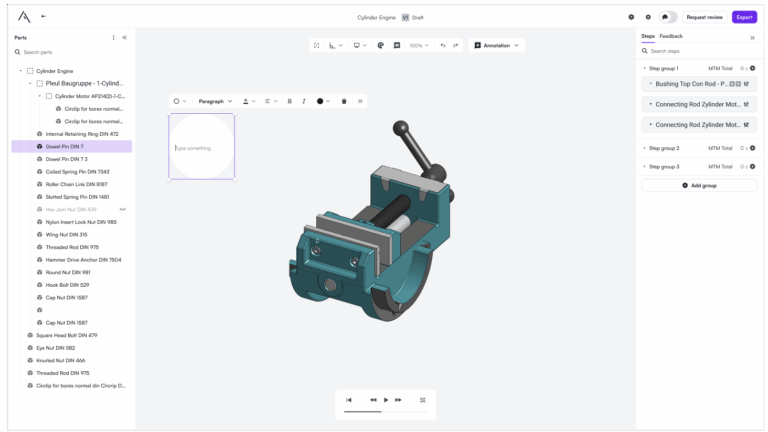Click the color palette icon in toolbar
Viewport: 768px width, 432px height.
tap(381, 46)
